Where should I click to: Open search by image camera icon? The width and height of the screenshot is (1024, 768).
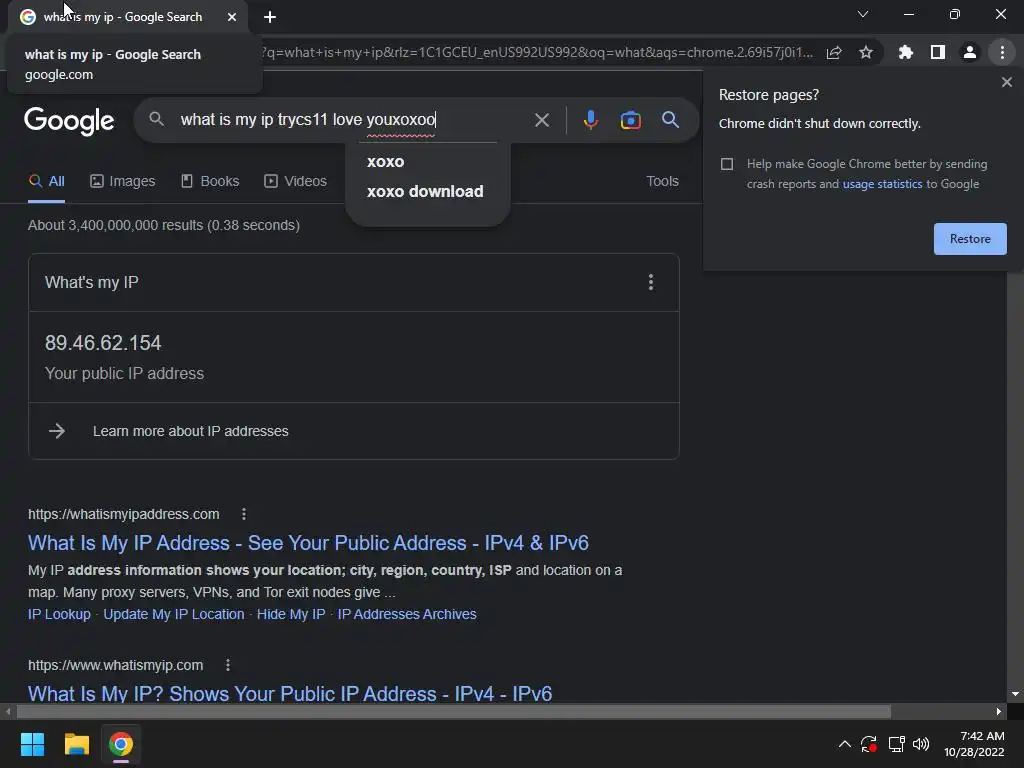tap(630, 120)
